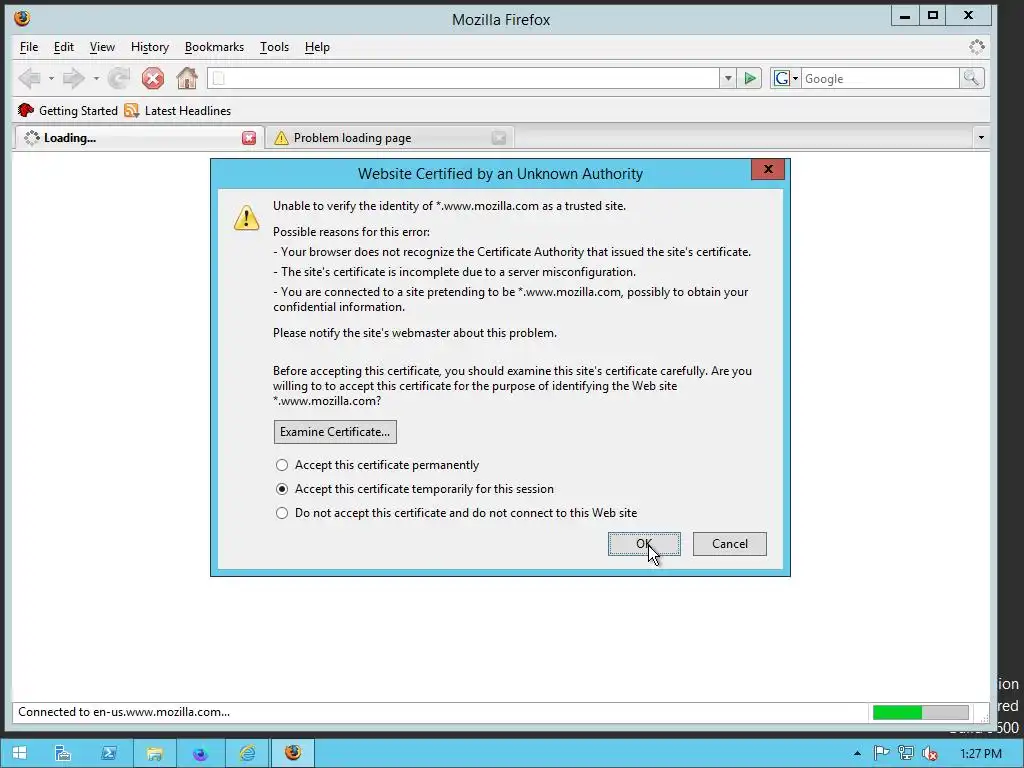This screenshot has width=1024, height=768.
Task: Click the 1:27 PM clock
Action: click(x=980, y=754)
